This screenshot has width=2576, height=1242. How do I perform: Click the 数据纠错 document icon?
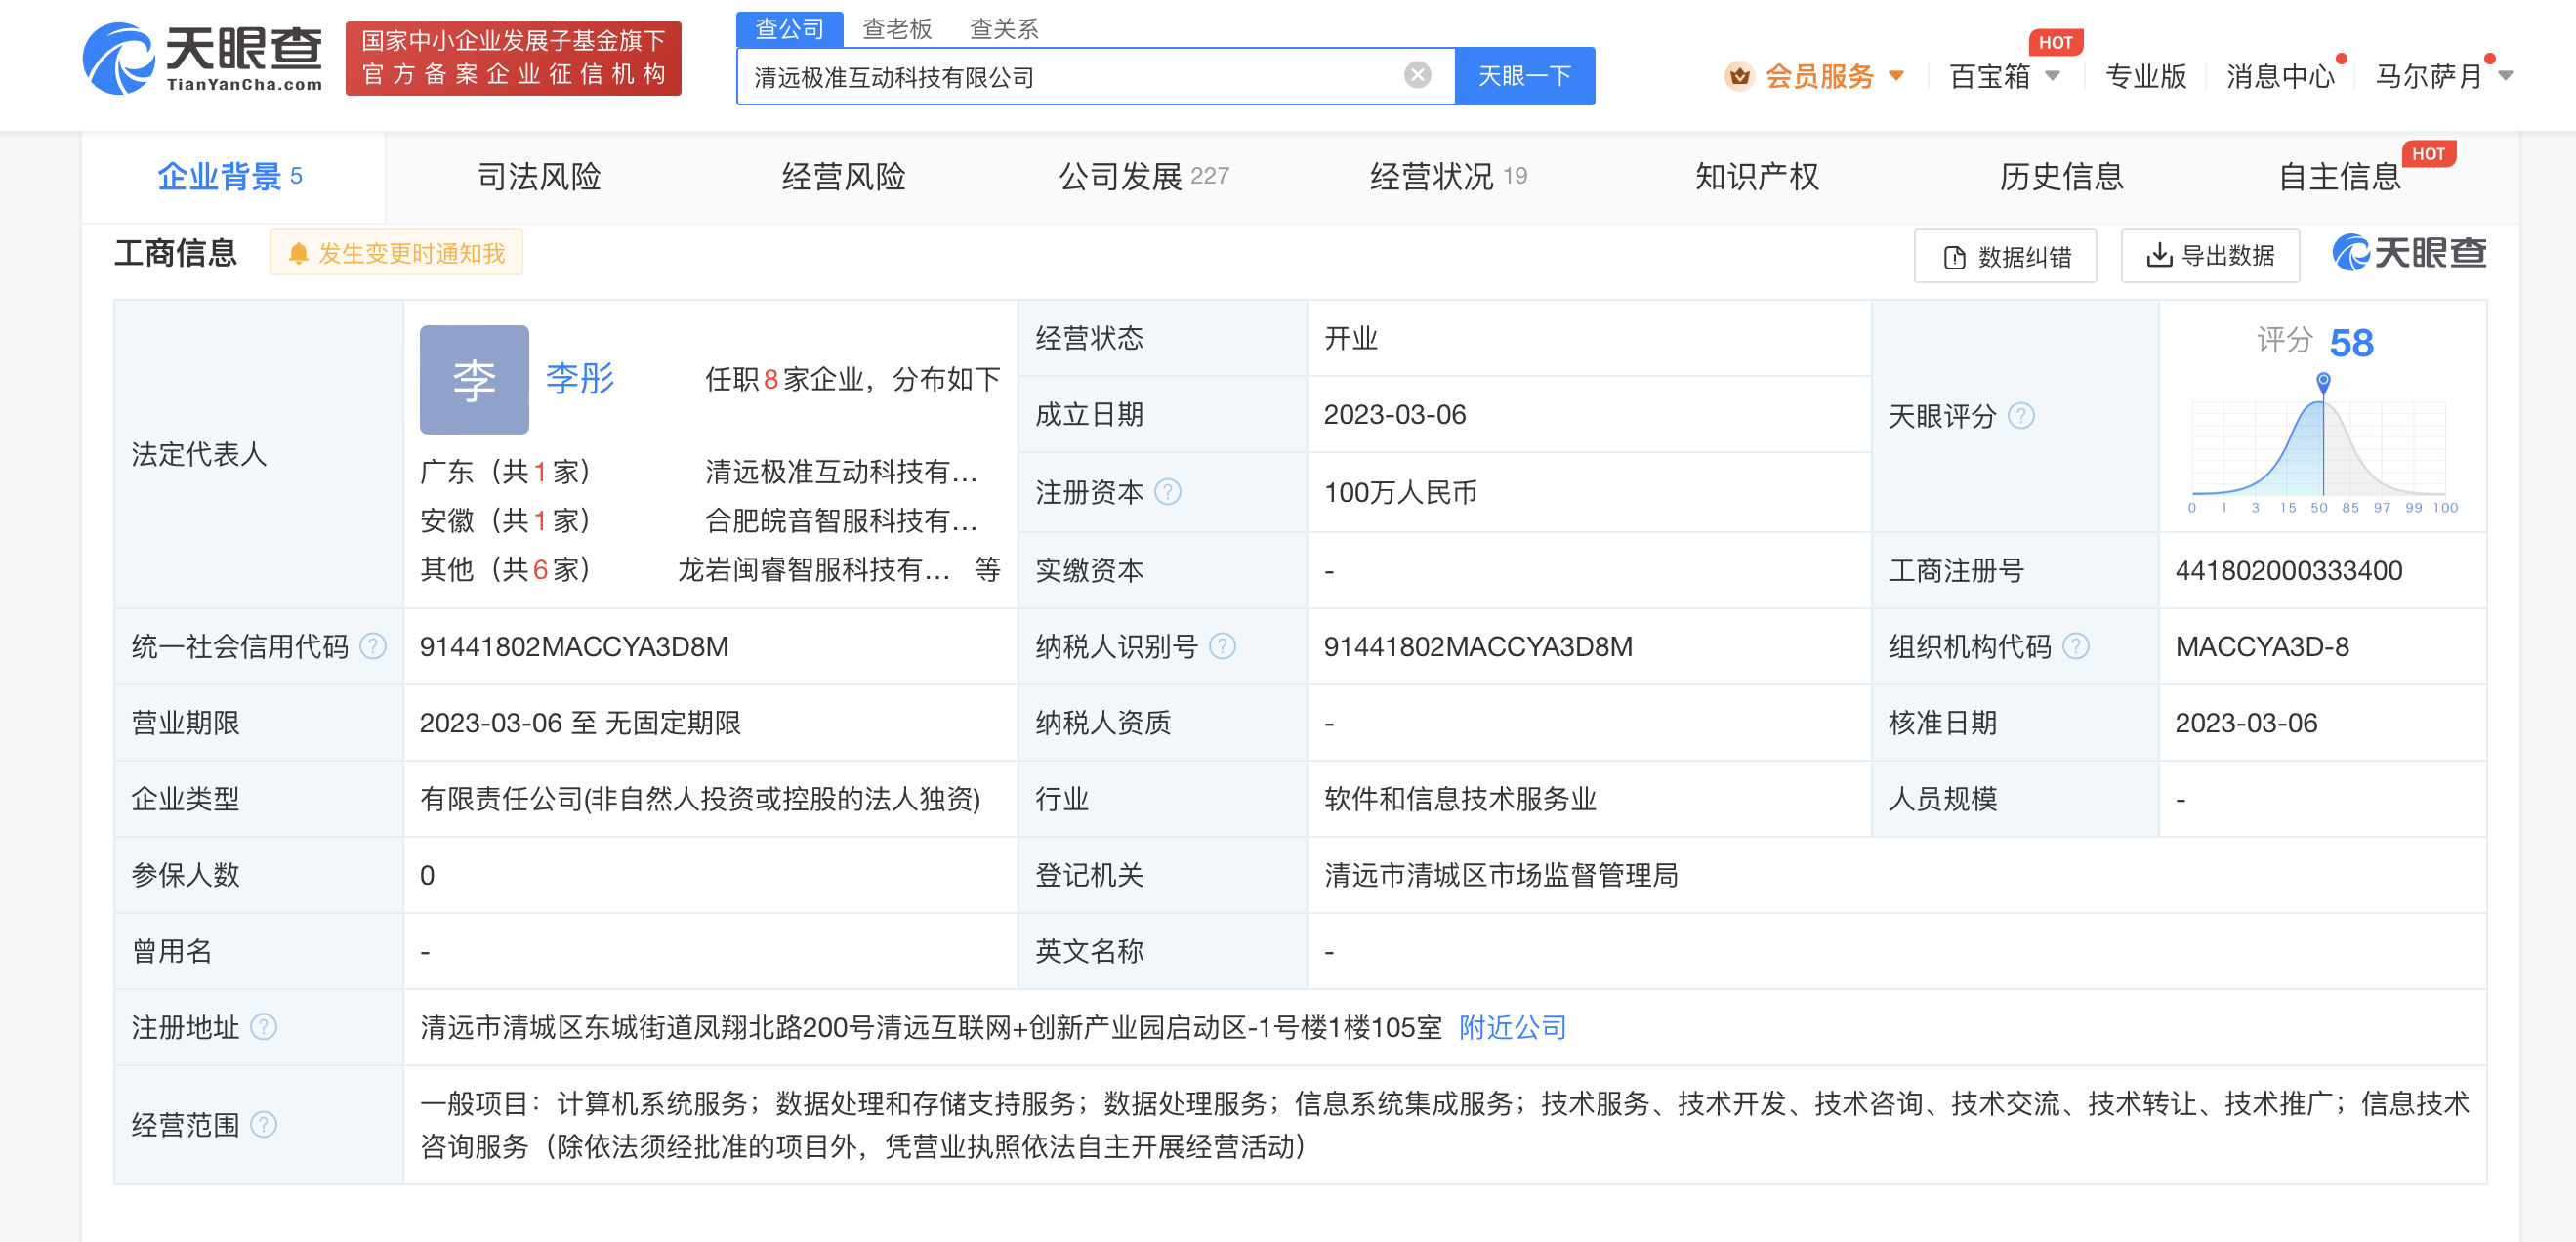1954,257
